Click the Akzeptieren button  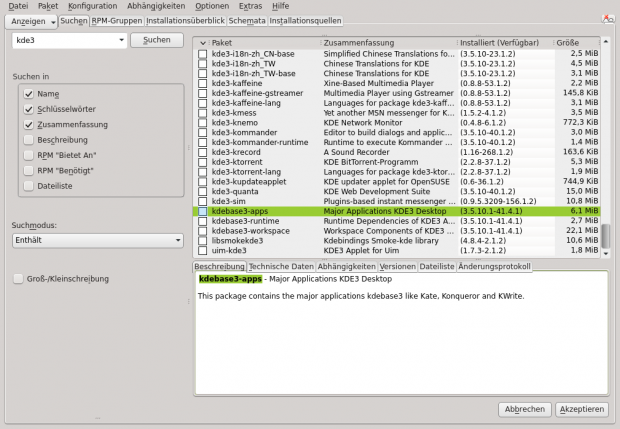click(582, 409)
